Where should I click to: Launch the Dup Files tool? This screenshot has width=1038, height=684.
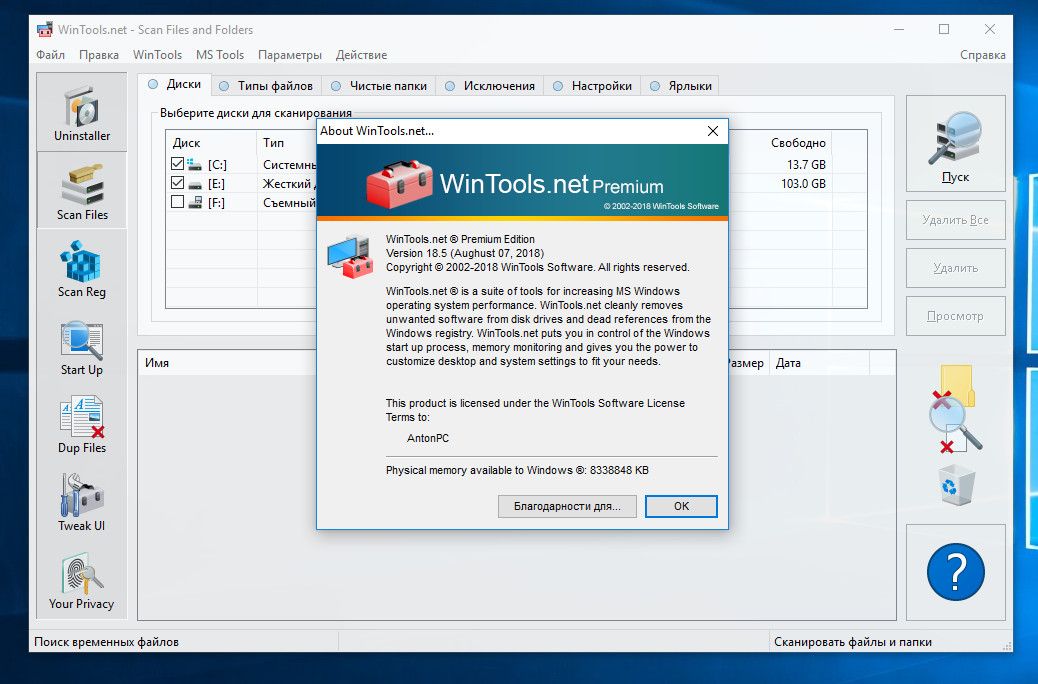click(82, 425)
